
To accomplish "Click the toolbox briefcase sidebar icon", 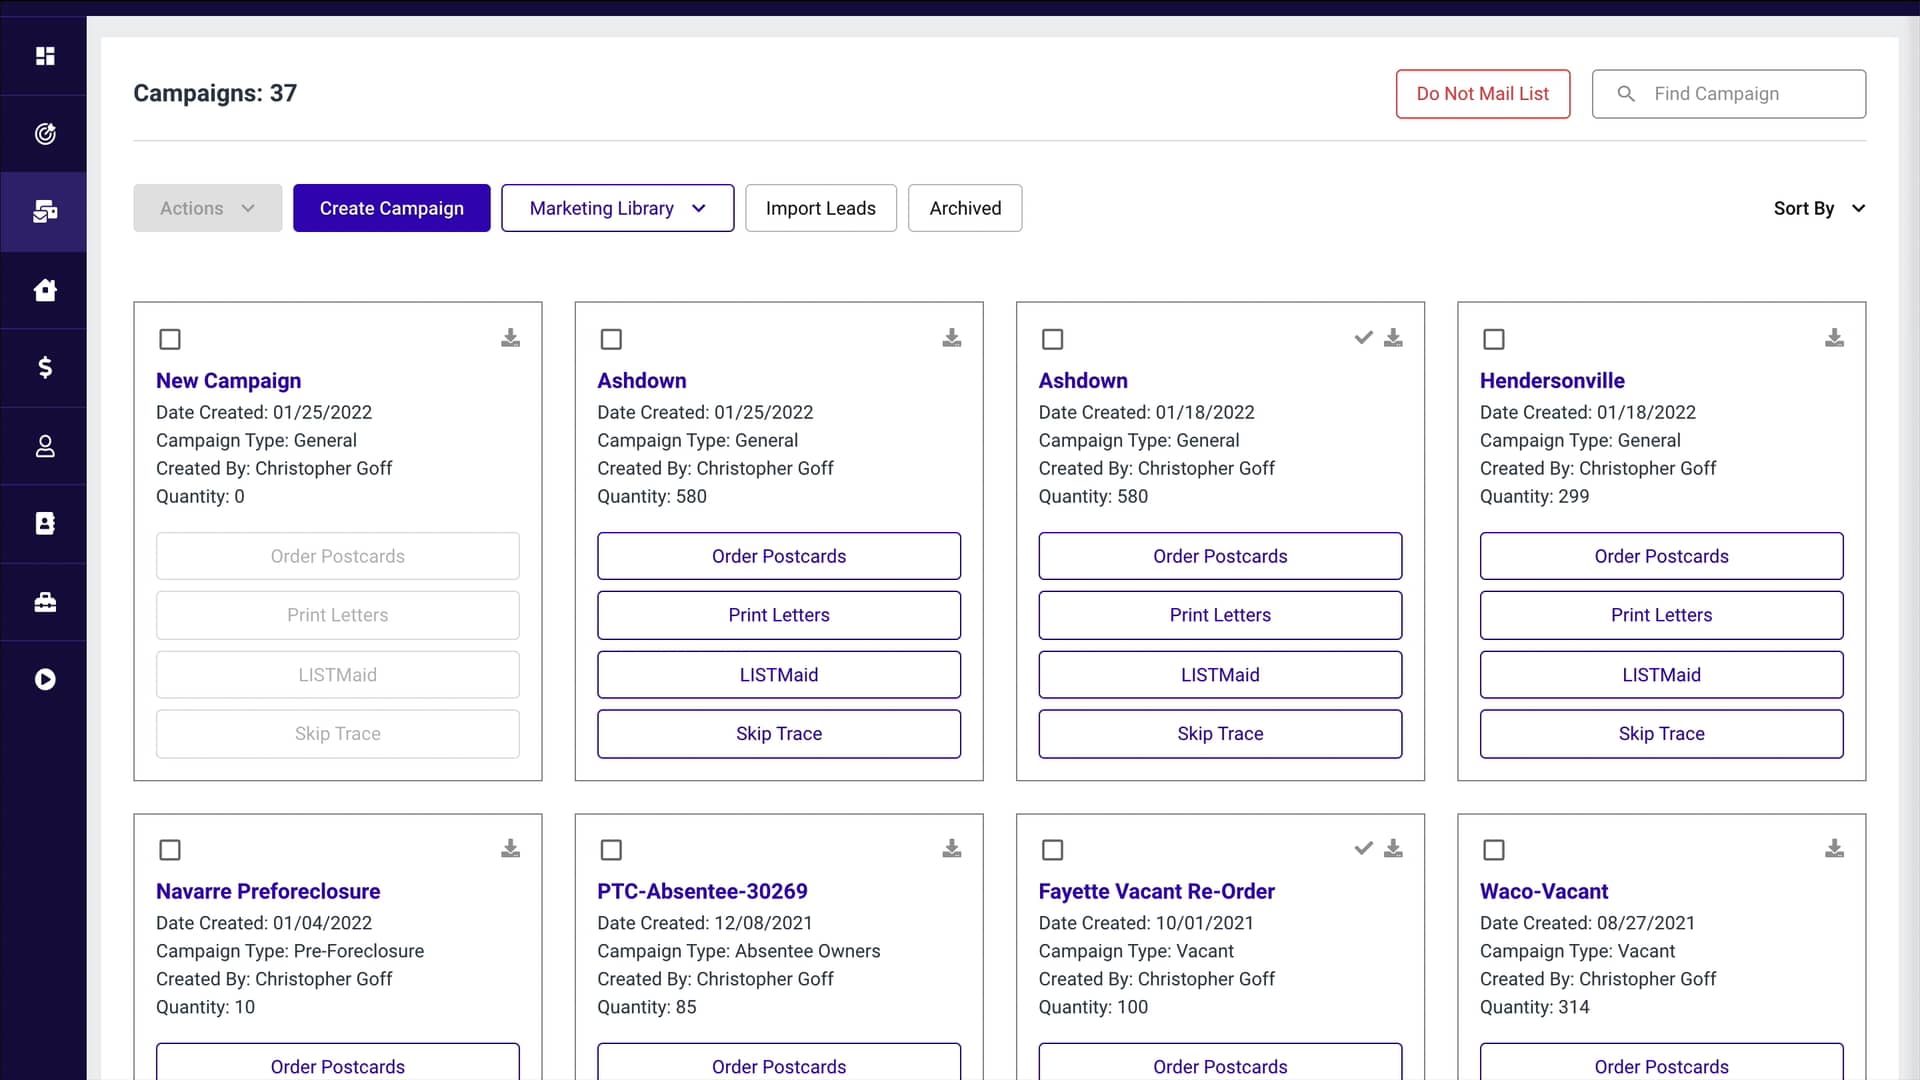I will point(45,602).
